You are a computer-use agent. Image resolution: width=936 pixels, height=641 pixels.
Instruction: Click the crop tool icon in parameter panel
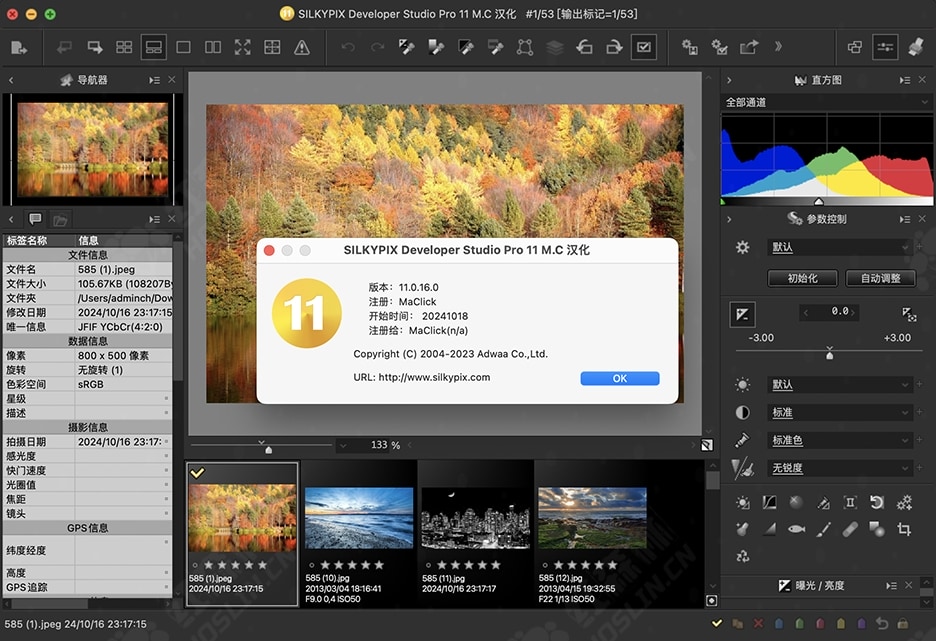click(x=904, y=529)
